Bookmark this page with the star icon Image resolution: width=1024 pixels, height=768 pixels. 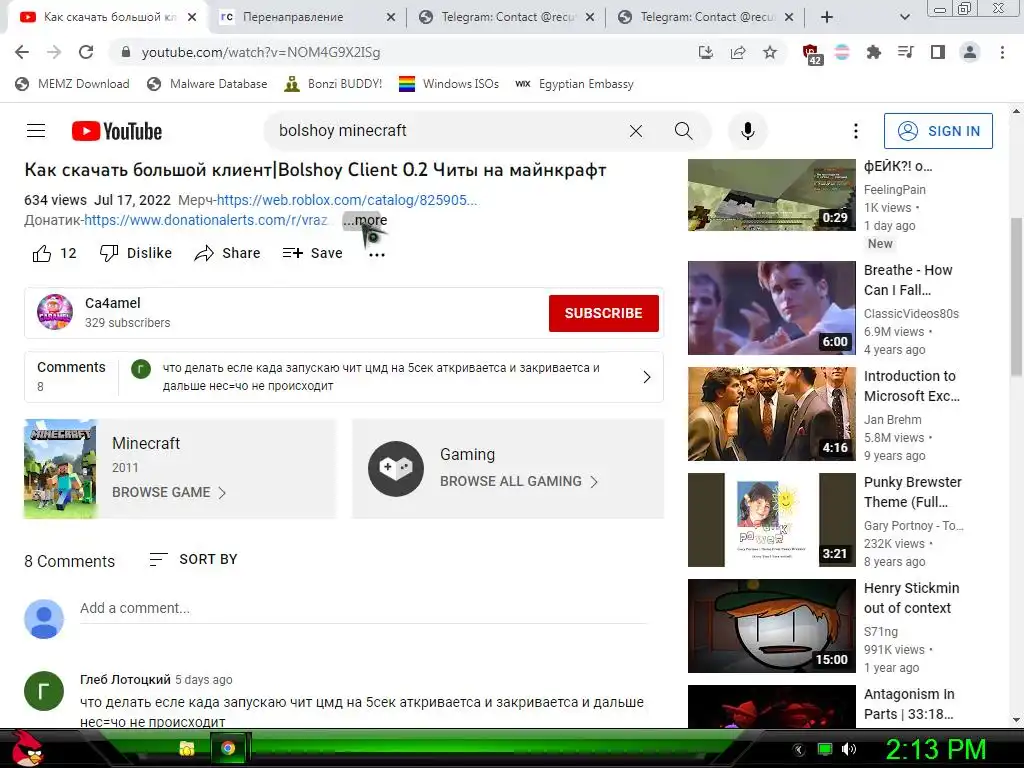pos(770,52)
